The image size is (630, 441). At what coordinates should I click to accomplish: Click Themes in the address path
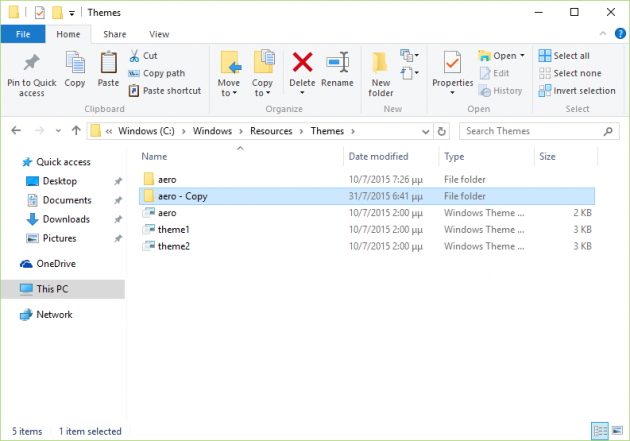coord(327,131)
